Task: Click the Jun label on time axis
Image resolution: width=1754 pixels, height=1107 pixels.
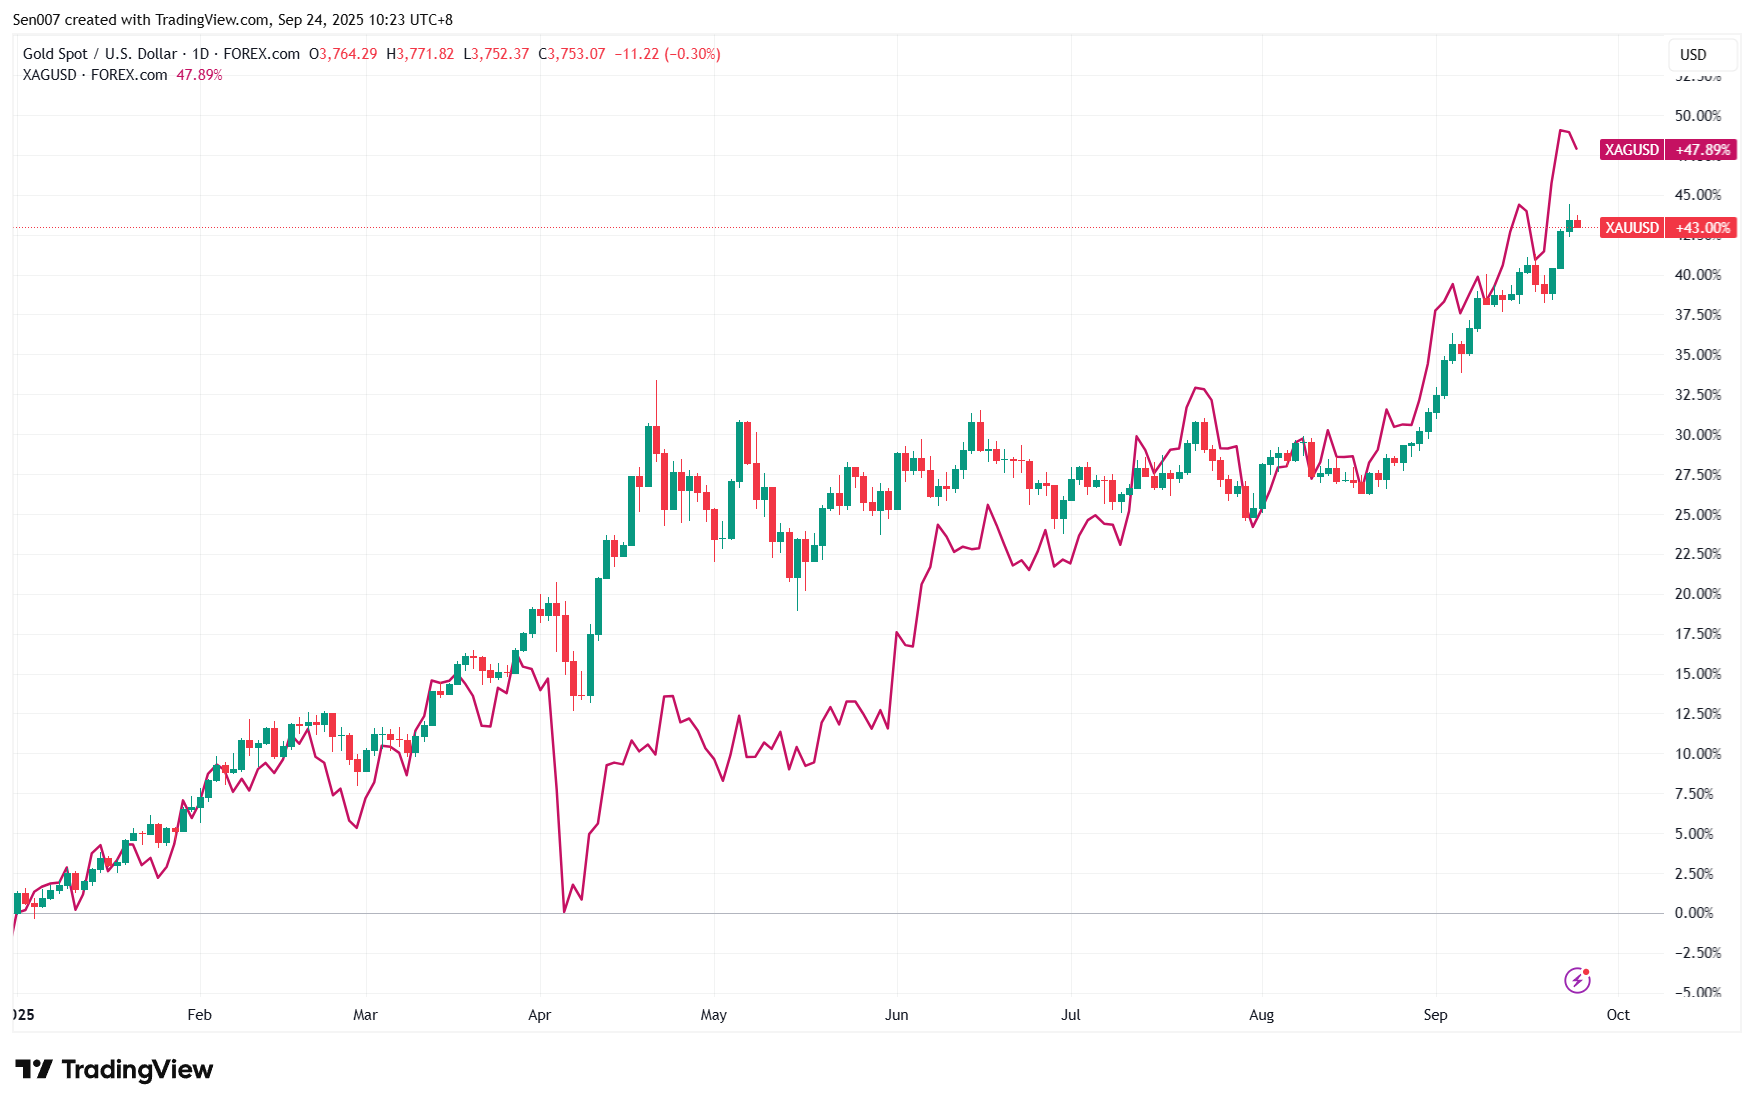Action: click(x=897, y=1015)
